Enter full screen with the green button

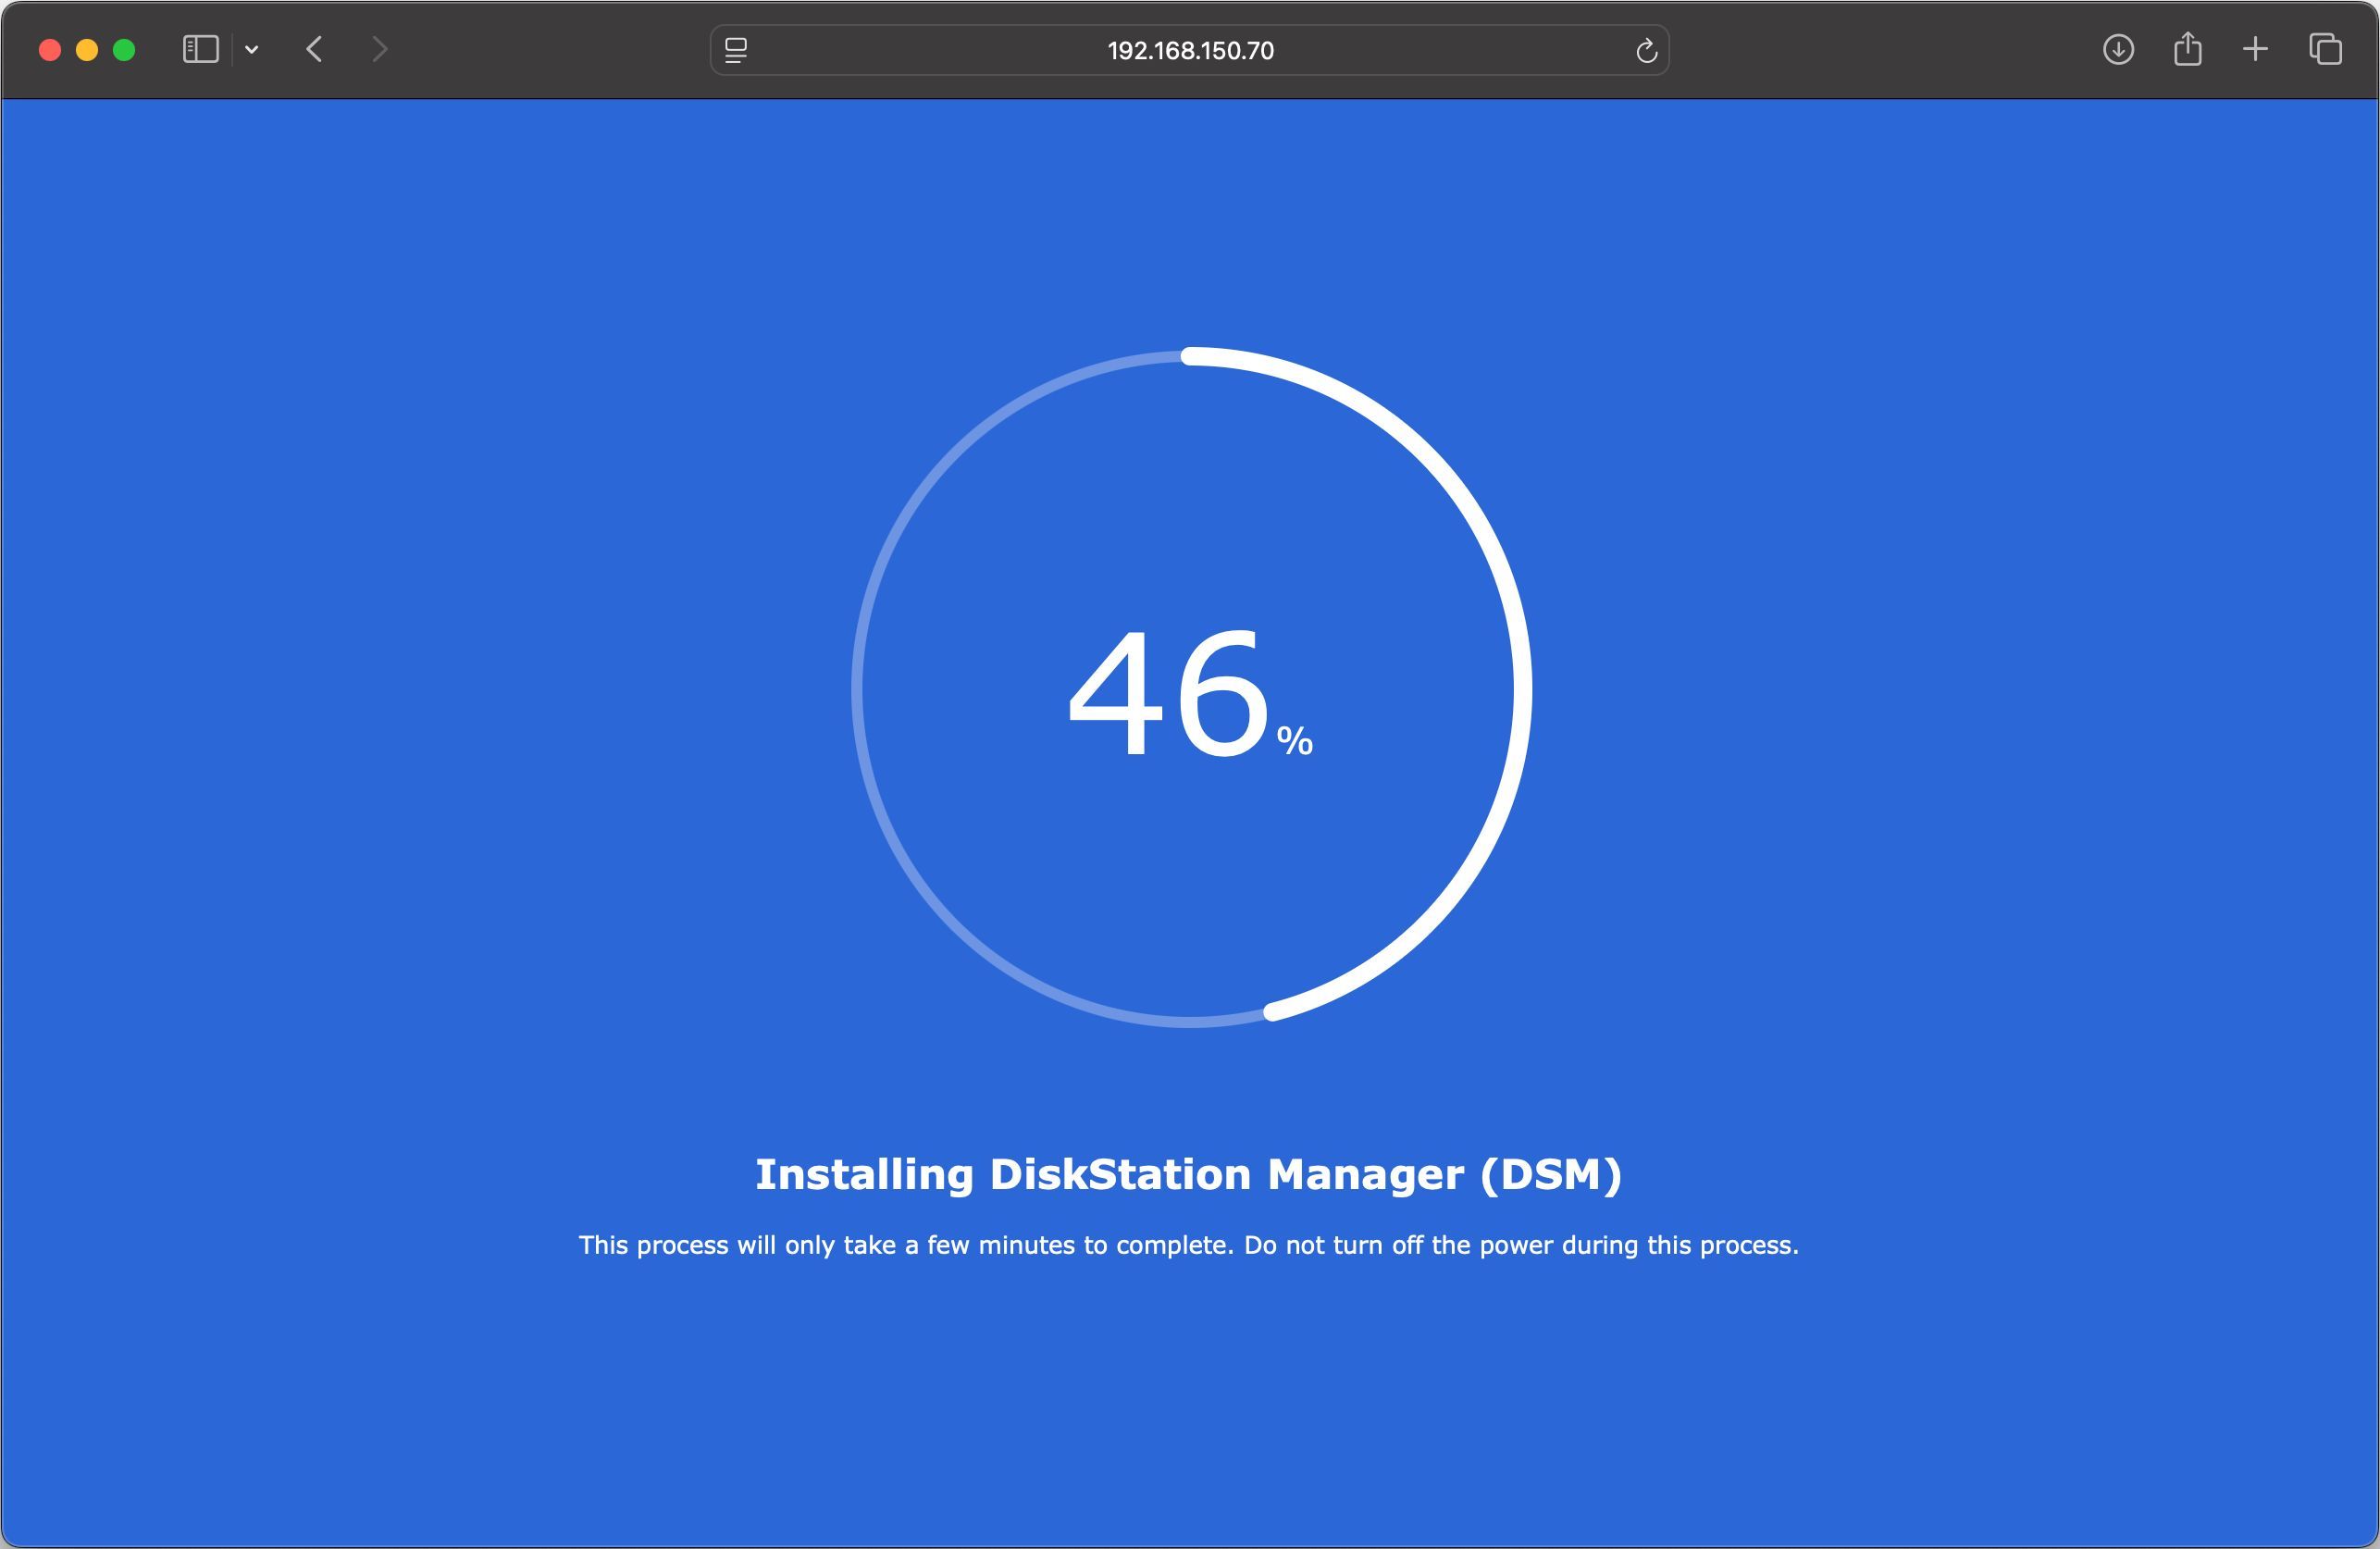point(124,50)
